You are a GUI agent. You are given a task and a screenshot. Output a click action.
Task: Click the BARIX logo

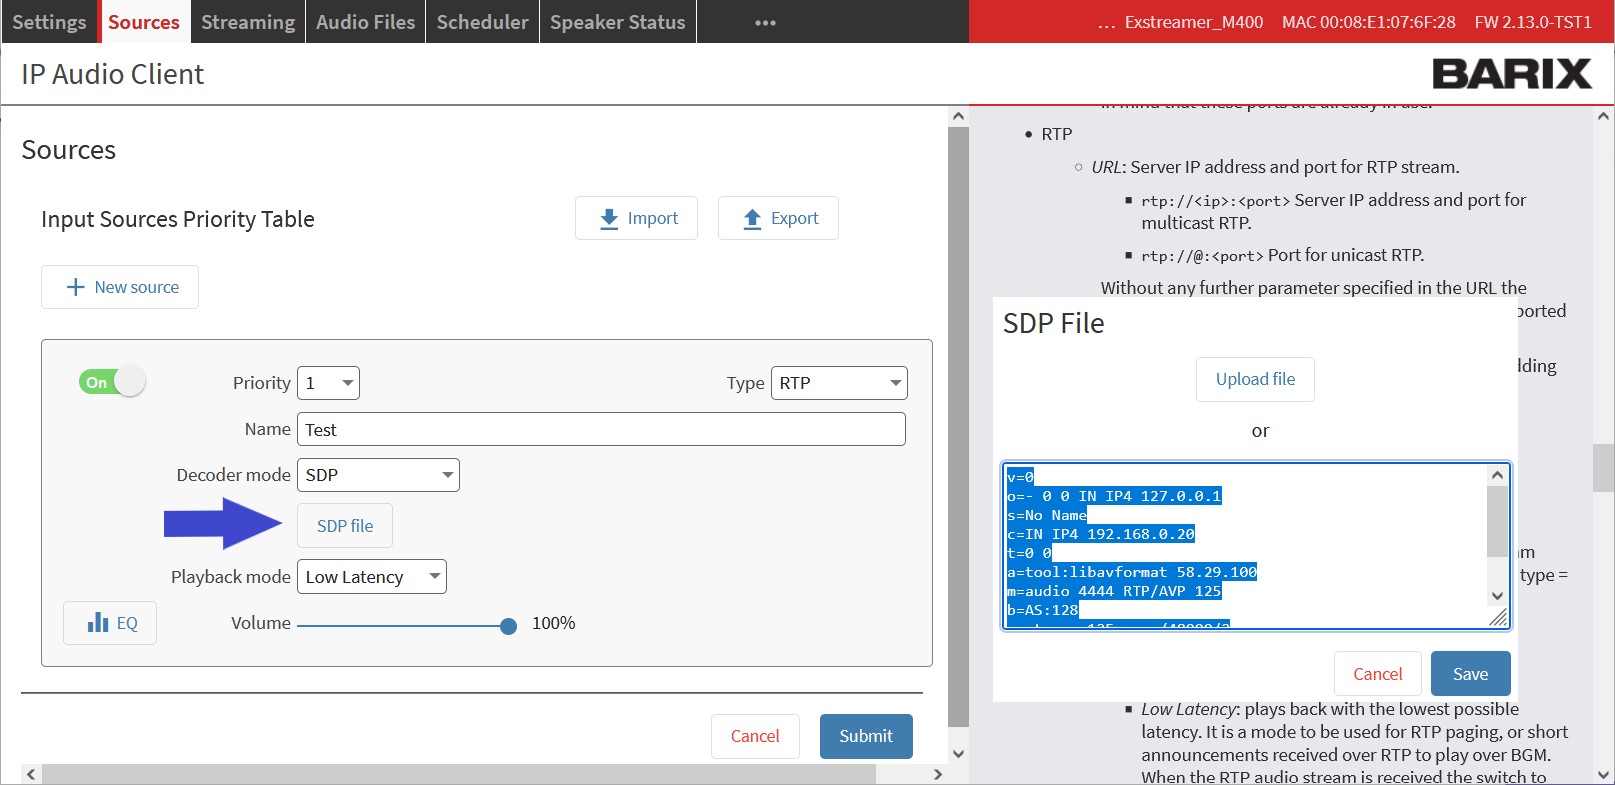[x=1510, y=74]
